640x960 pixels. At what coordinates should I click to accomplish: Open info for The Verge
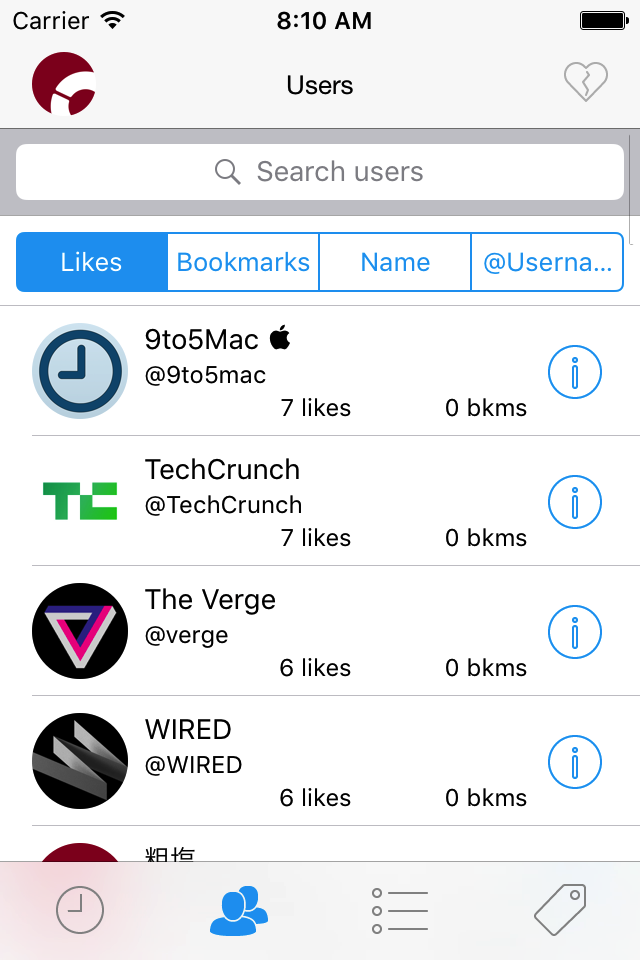(574, 632)
